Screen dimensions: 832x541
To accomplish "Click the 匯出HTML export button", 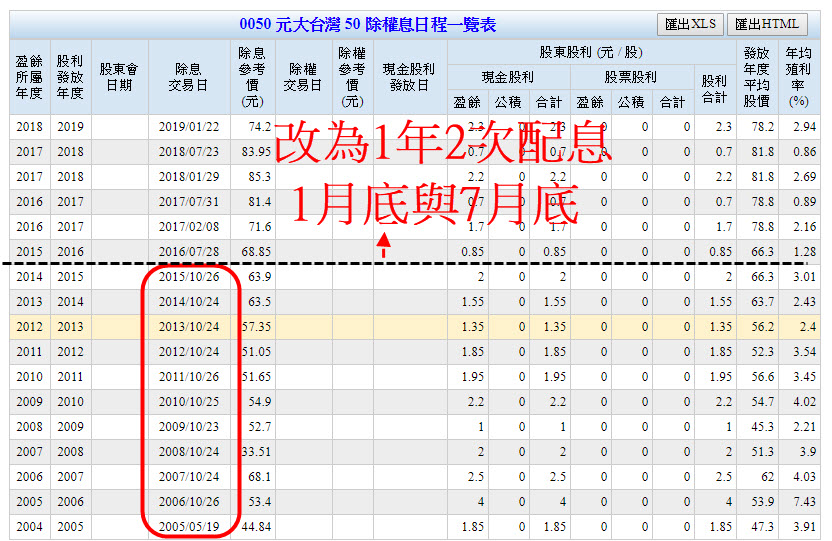I will [767, 24].
